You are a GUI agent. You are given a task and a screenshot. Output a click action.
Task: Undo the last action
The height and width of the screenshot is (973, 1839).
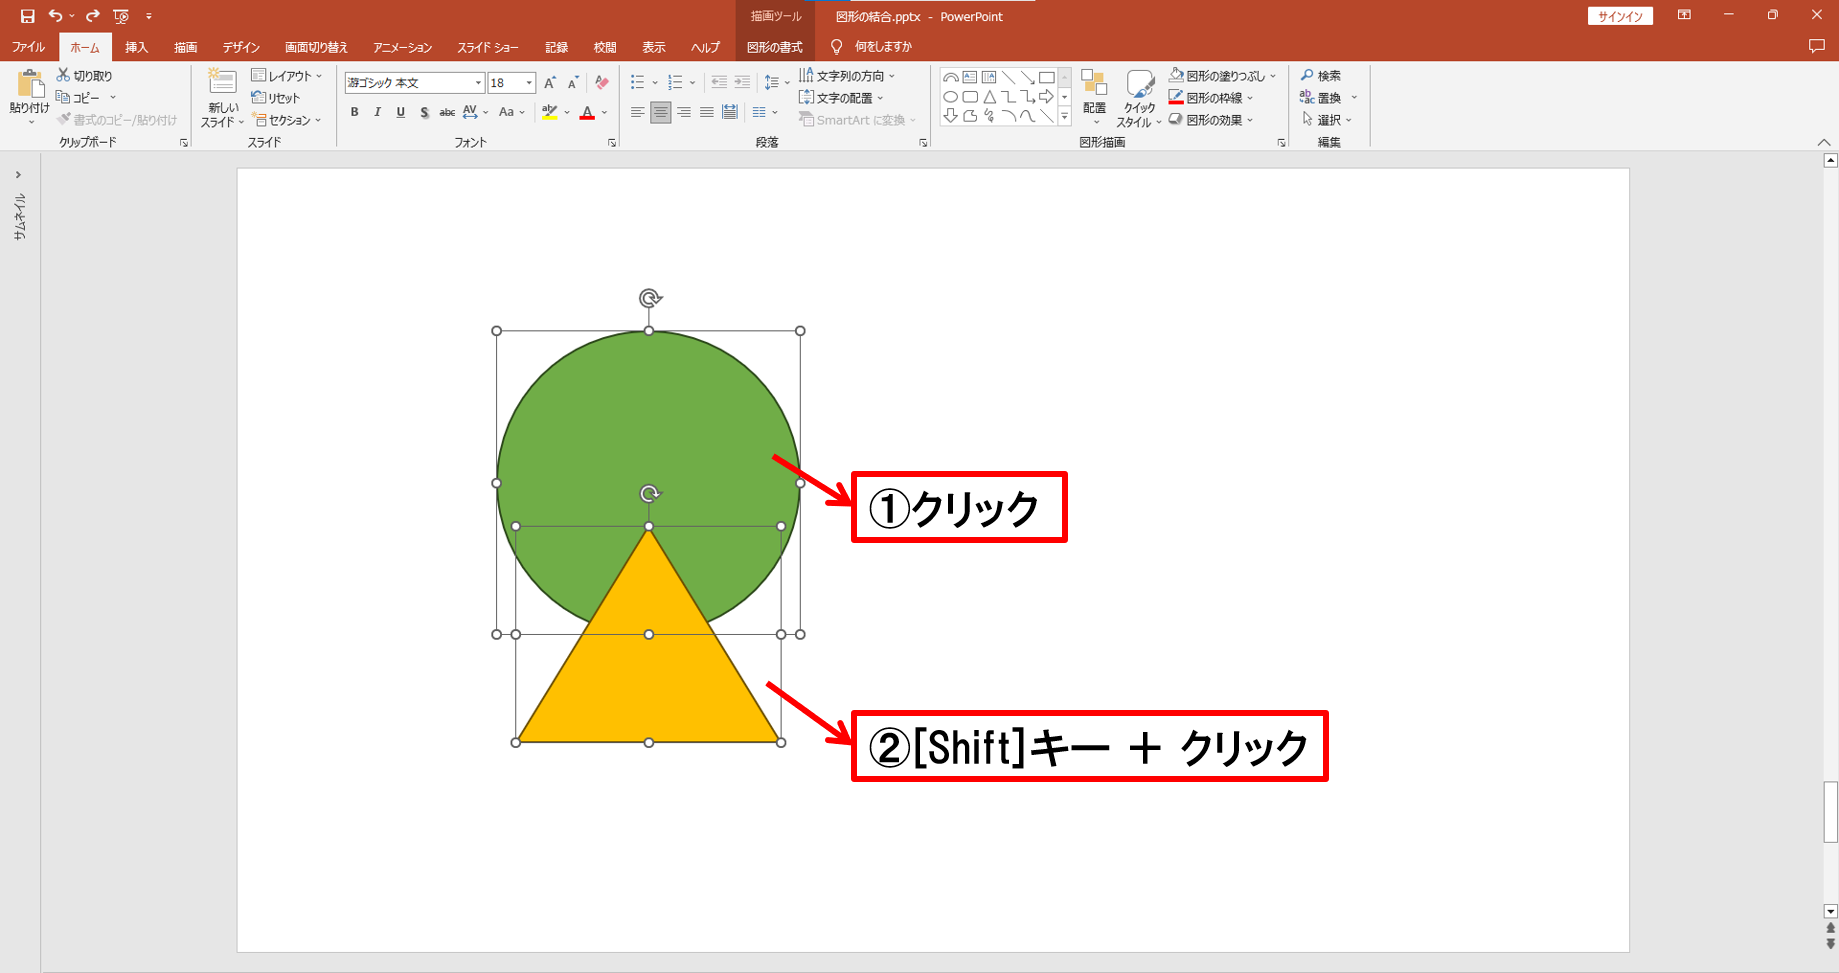click(x=55, y=16)
